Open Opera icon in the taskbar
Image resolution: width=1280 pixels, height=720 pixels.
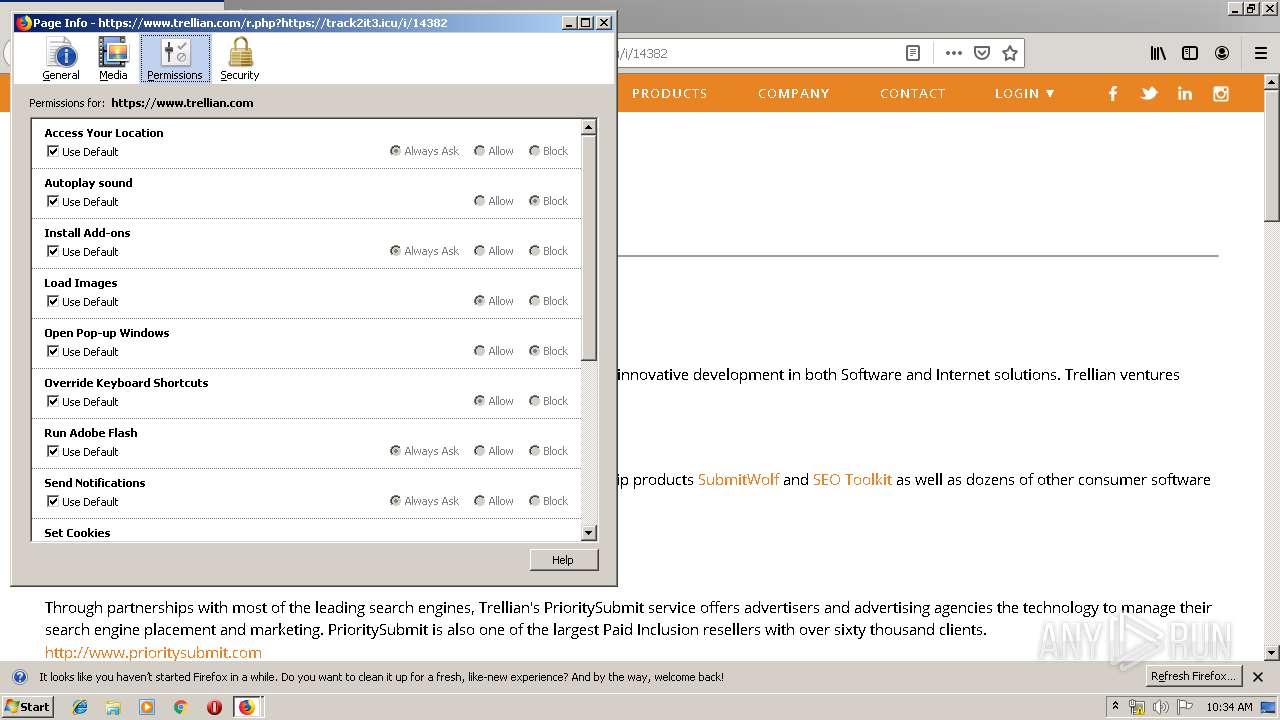point(214,707)
